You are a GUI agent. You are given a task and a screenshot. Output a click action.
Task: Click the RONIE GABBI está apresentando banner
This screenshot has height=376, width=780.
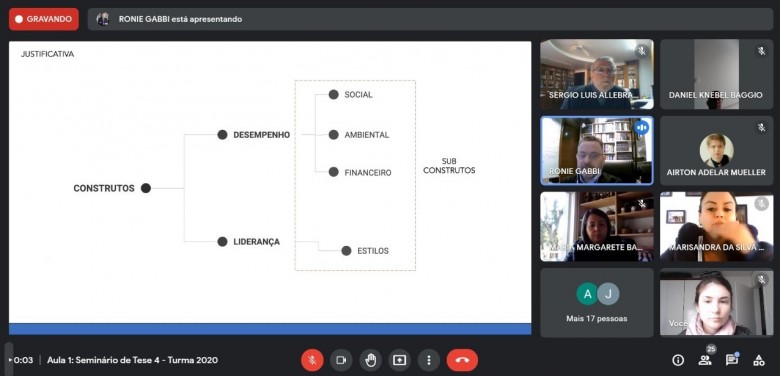(x=430, y=19)
